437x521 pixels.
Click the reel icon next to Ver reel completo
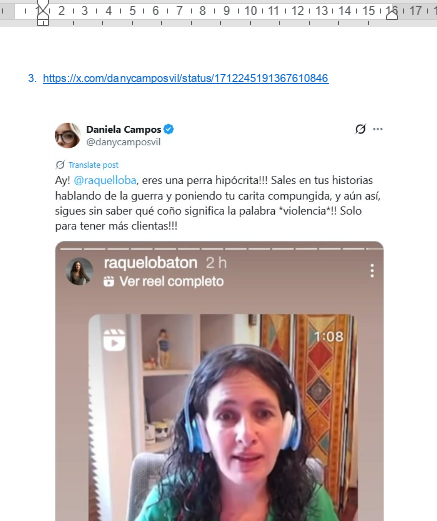(x=109, y=281)
